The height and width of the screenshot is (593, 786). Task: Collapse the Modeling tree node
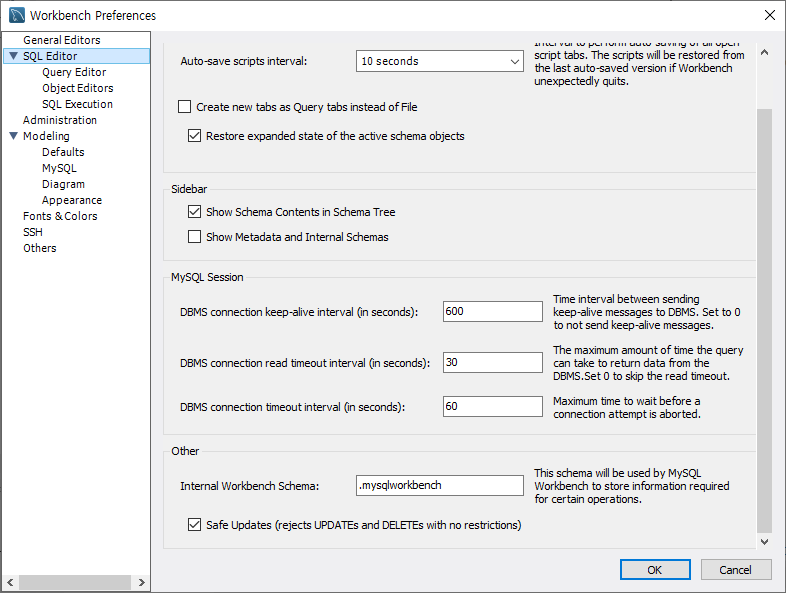[14, 136]
